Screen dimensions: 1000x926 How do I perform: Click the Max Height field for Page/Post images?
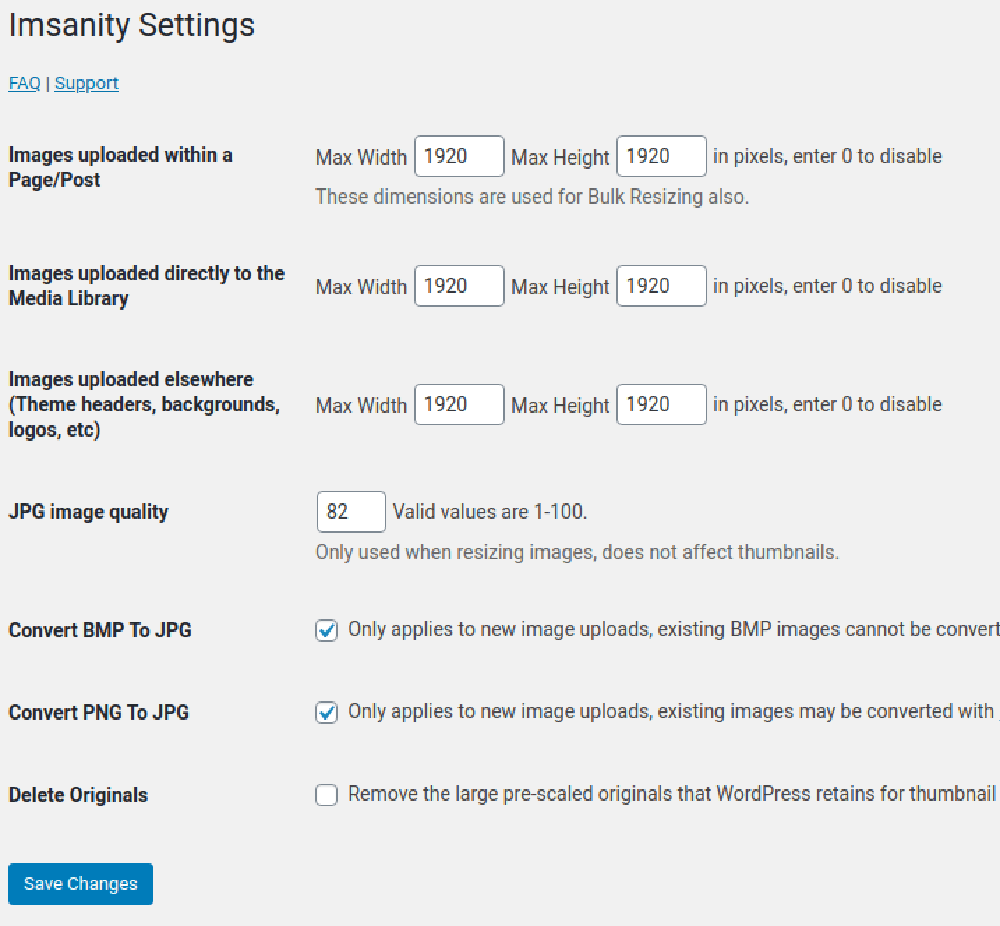point(661,156)
